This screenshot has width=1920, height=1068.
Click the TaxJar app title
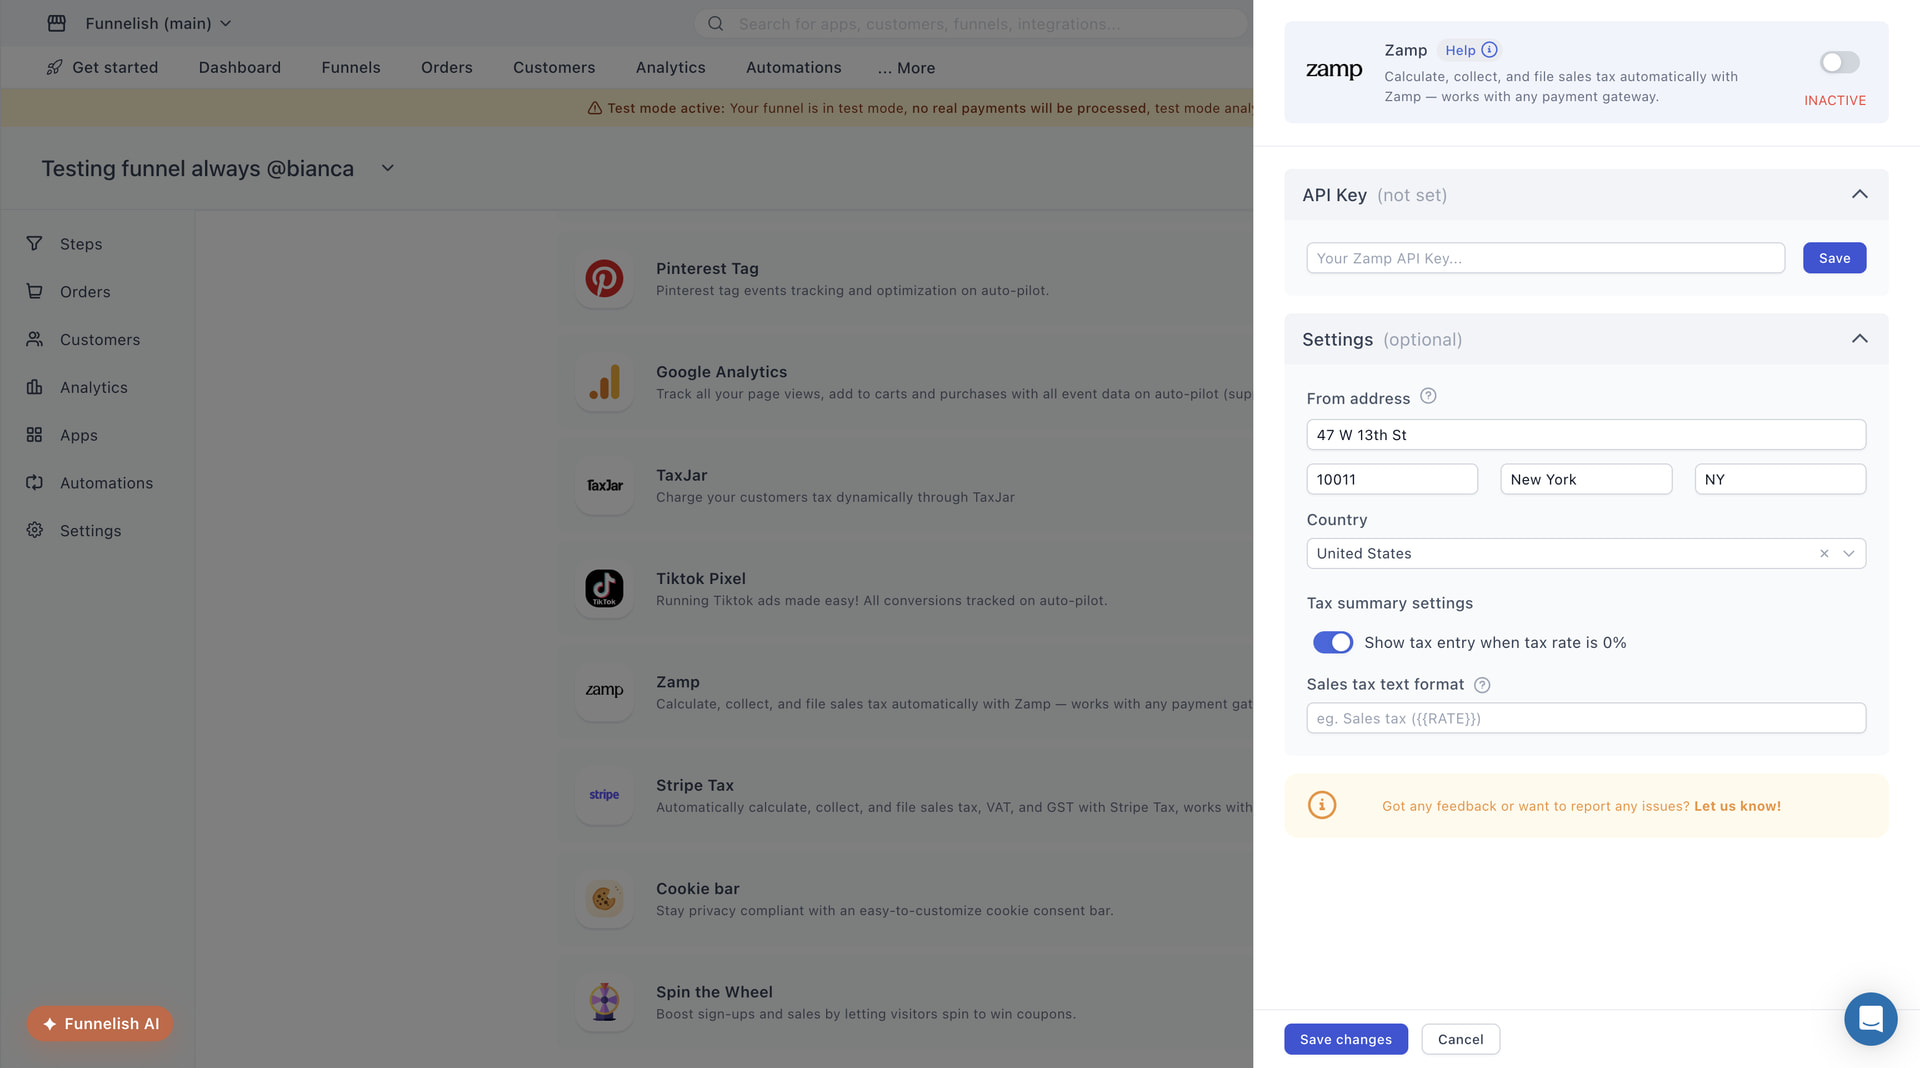(x=682, y=475)
